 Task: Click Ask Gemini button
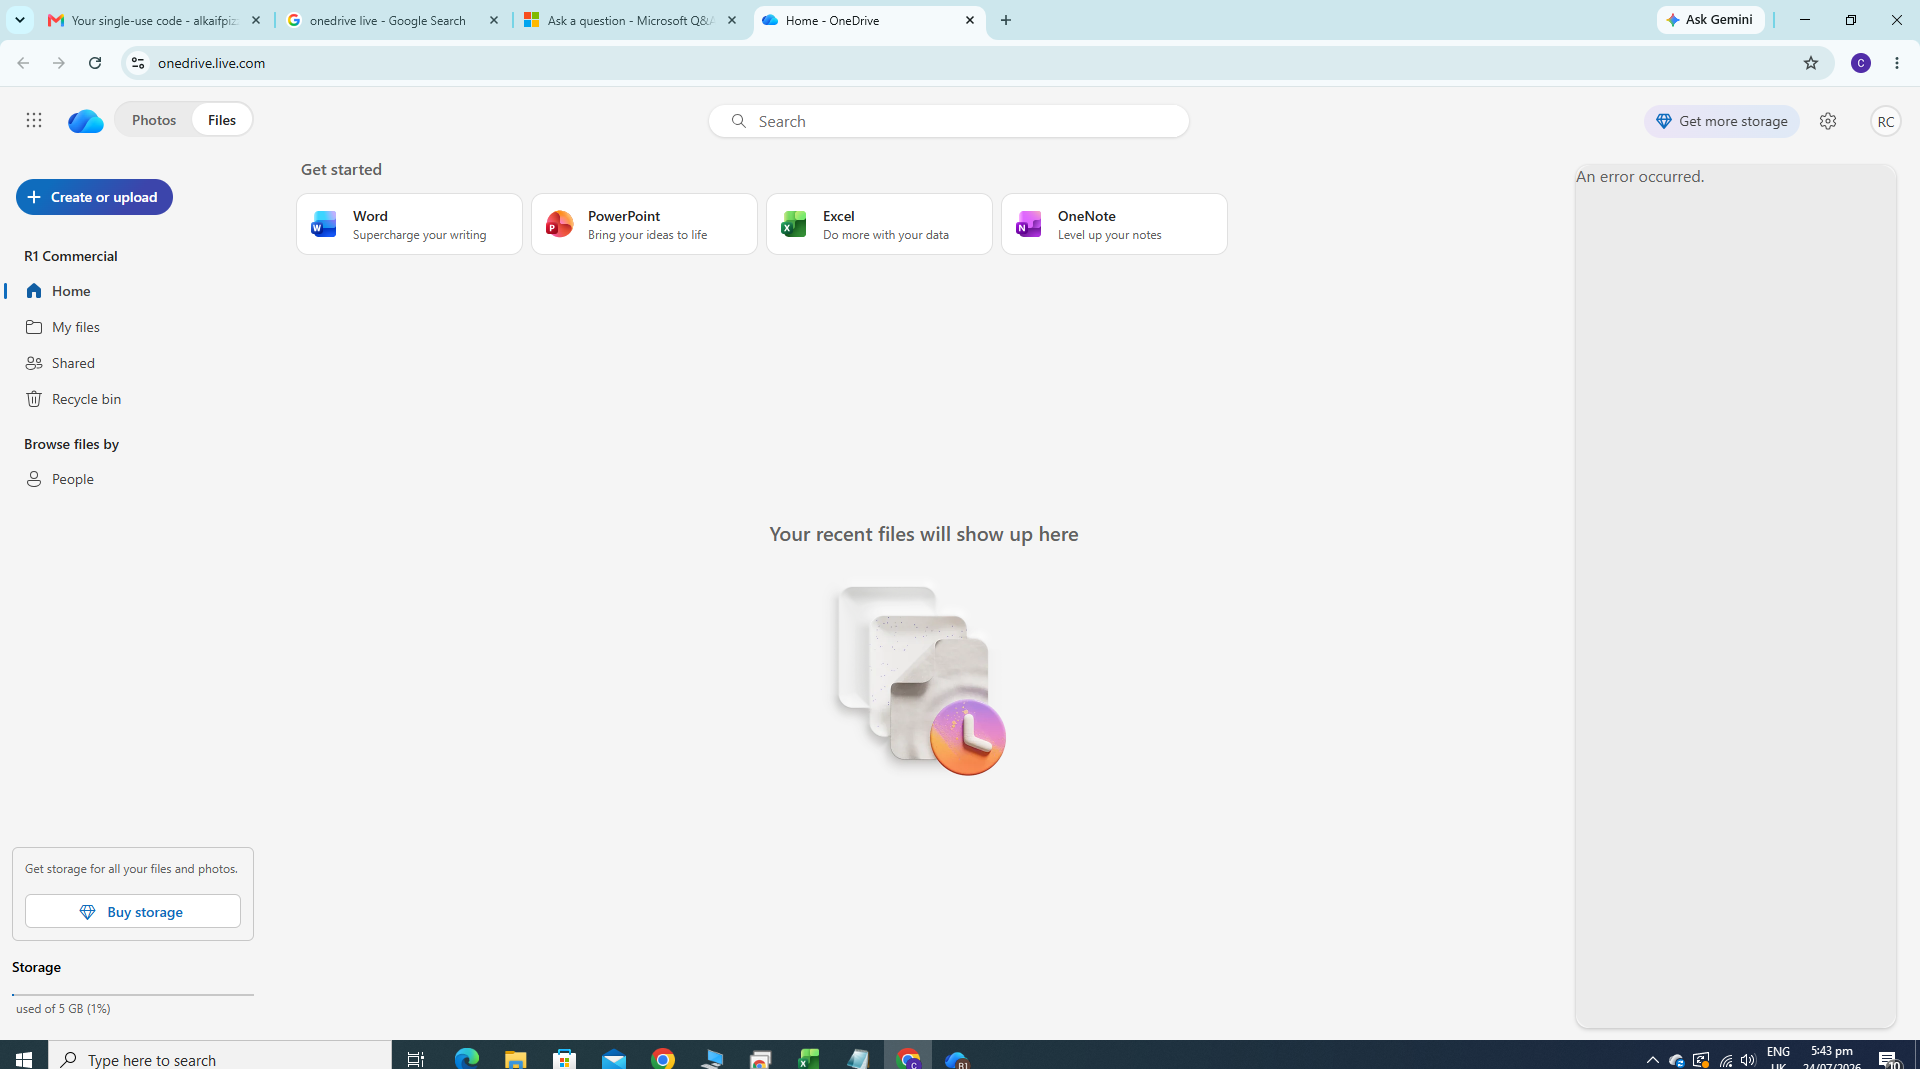click(1711, 20)
